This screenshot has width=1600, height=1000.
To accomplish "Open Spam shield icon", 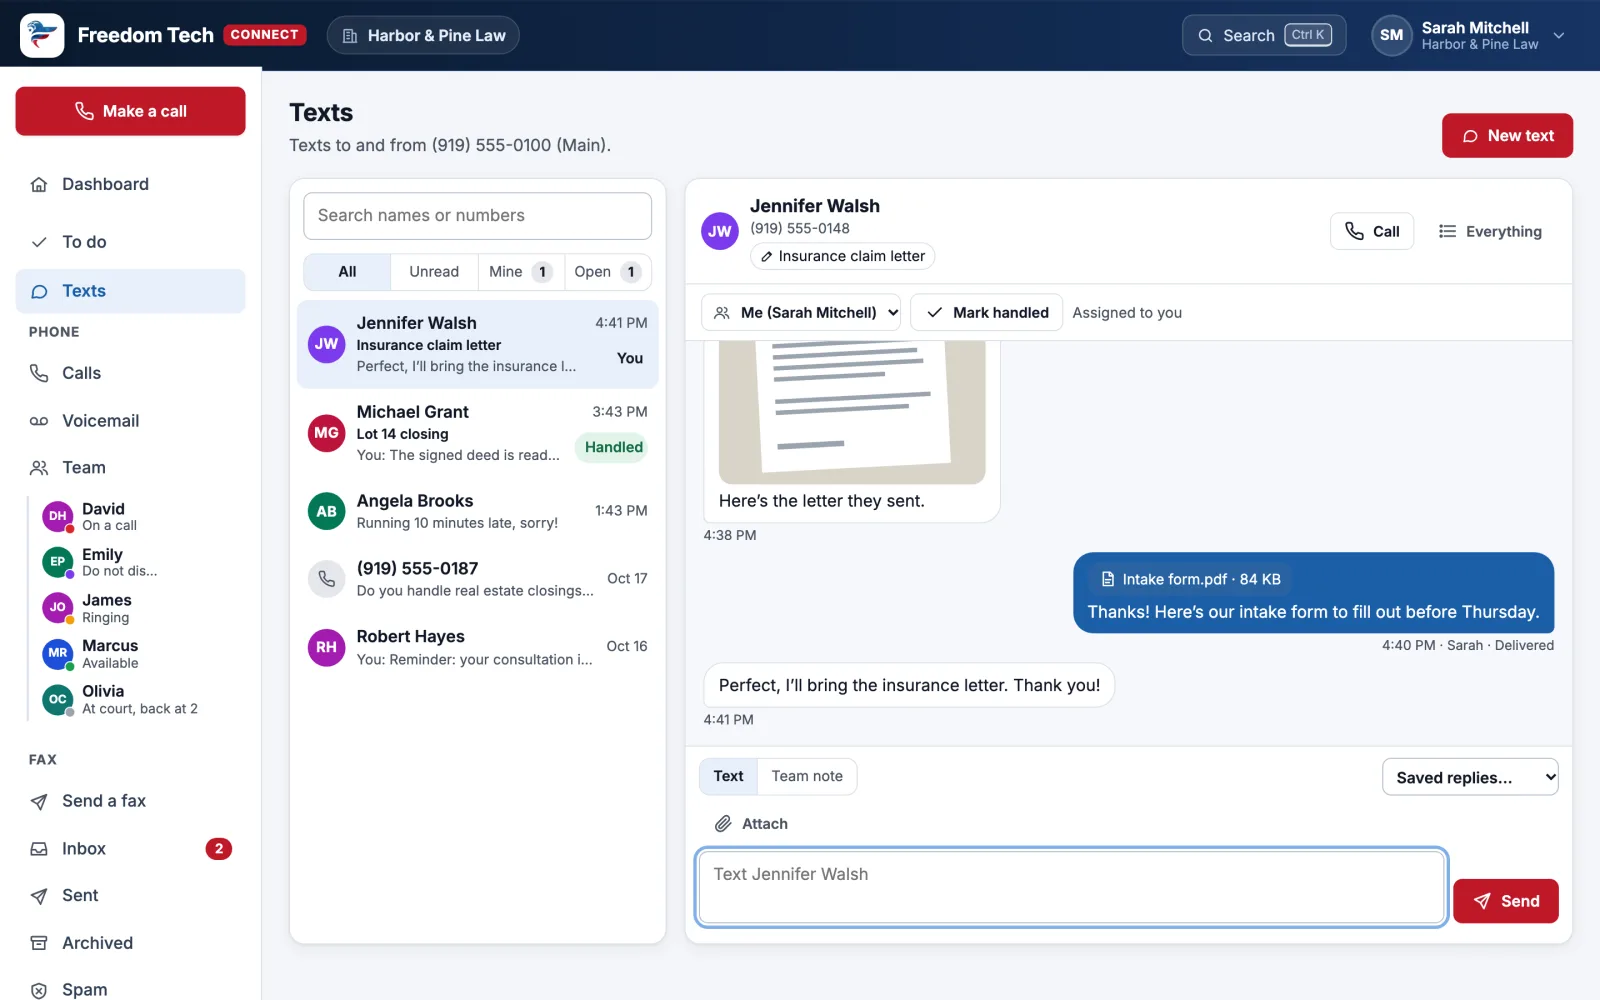I will [x=39, y=990].
